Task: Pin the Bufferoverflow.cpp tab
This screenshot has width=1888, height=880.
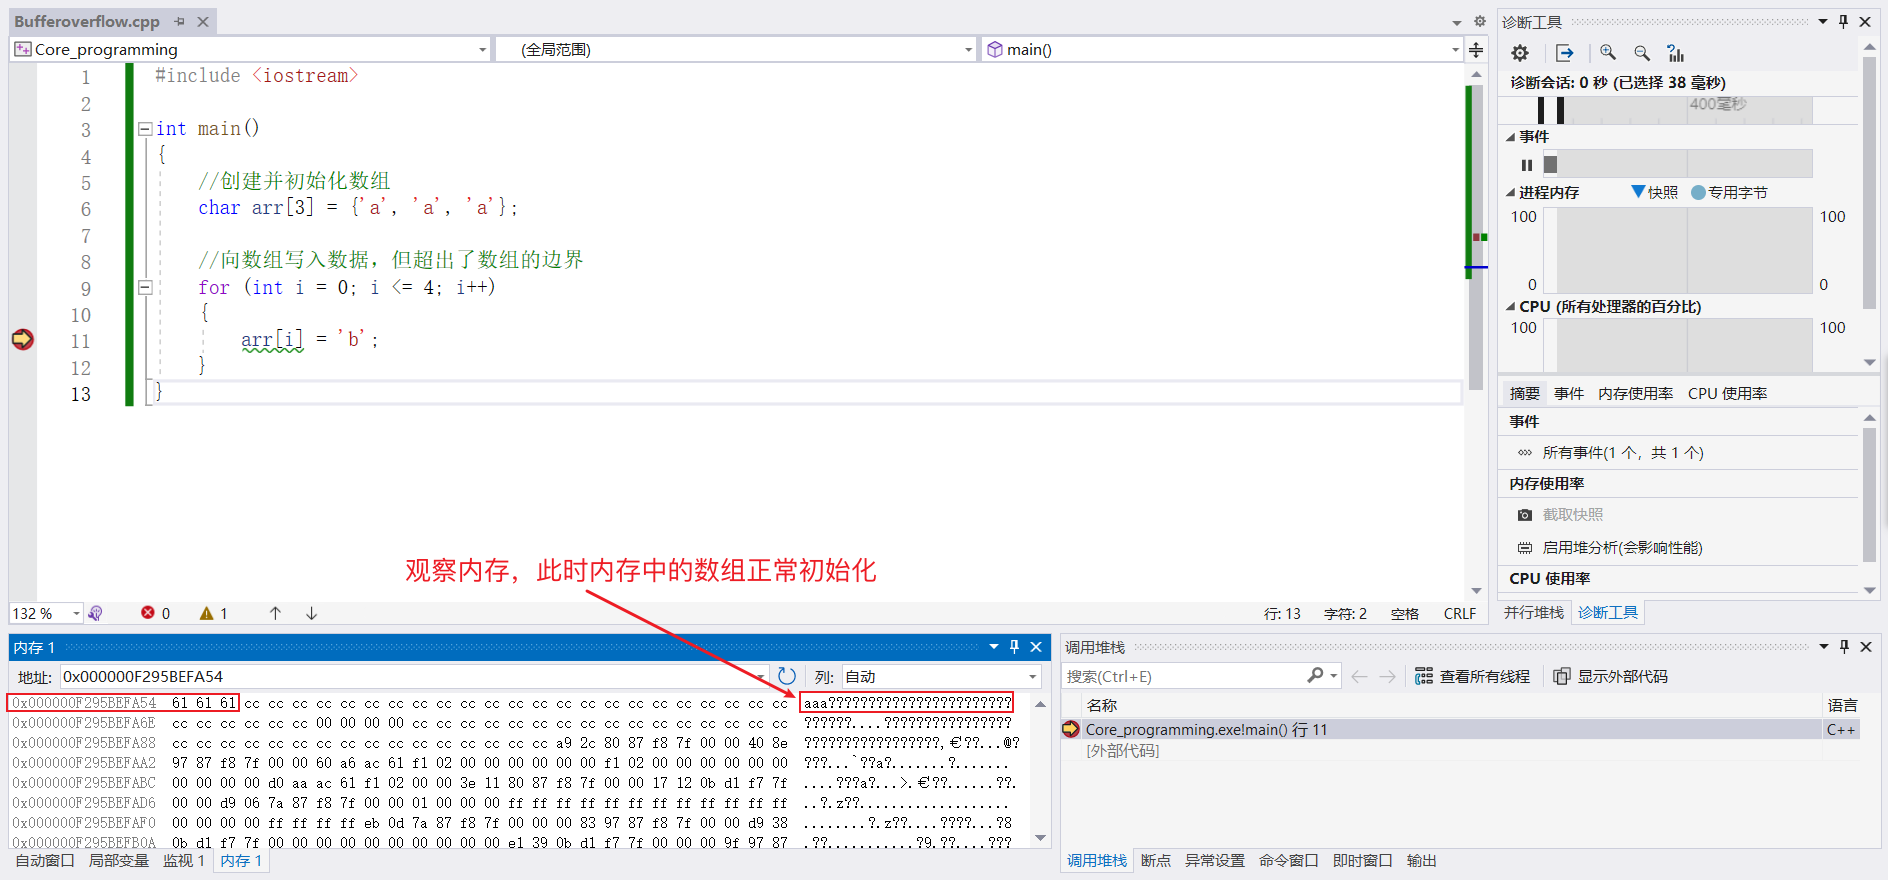Action: point(179,21)
